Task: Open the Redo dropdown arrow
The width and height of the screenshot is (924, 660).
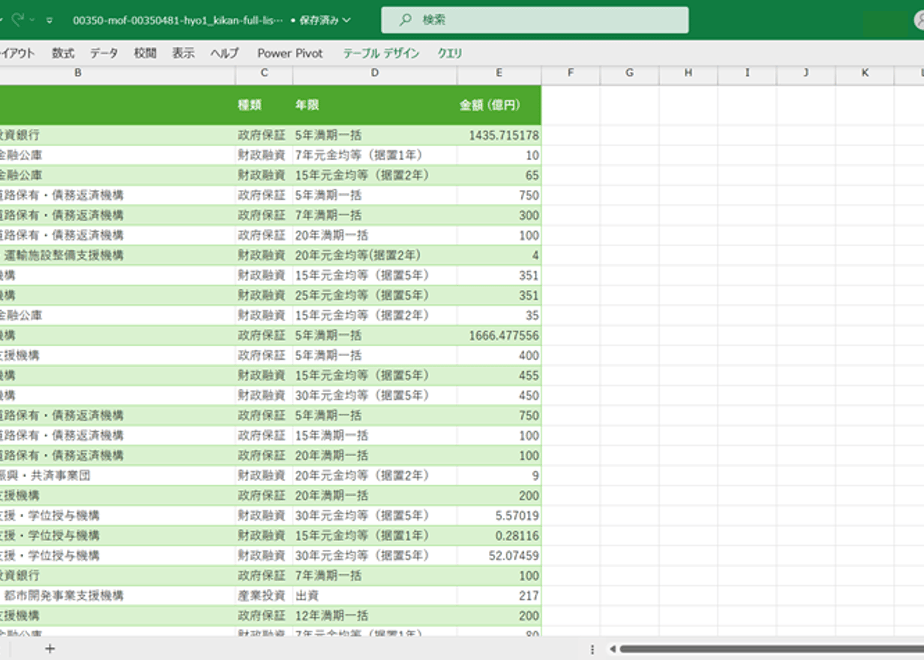Action: pyautogui.click(x=32, y=20)
